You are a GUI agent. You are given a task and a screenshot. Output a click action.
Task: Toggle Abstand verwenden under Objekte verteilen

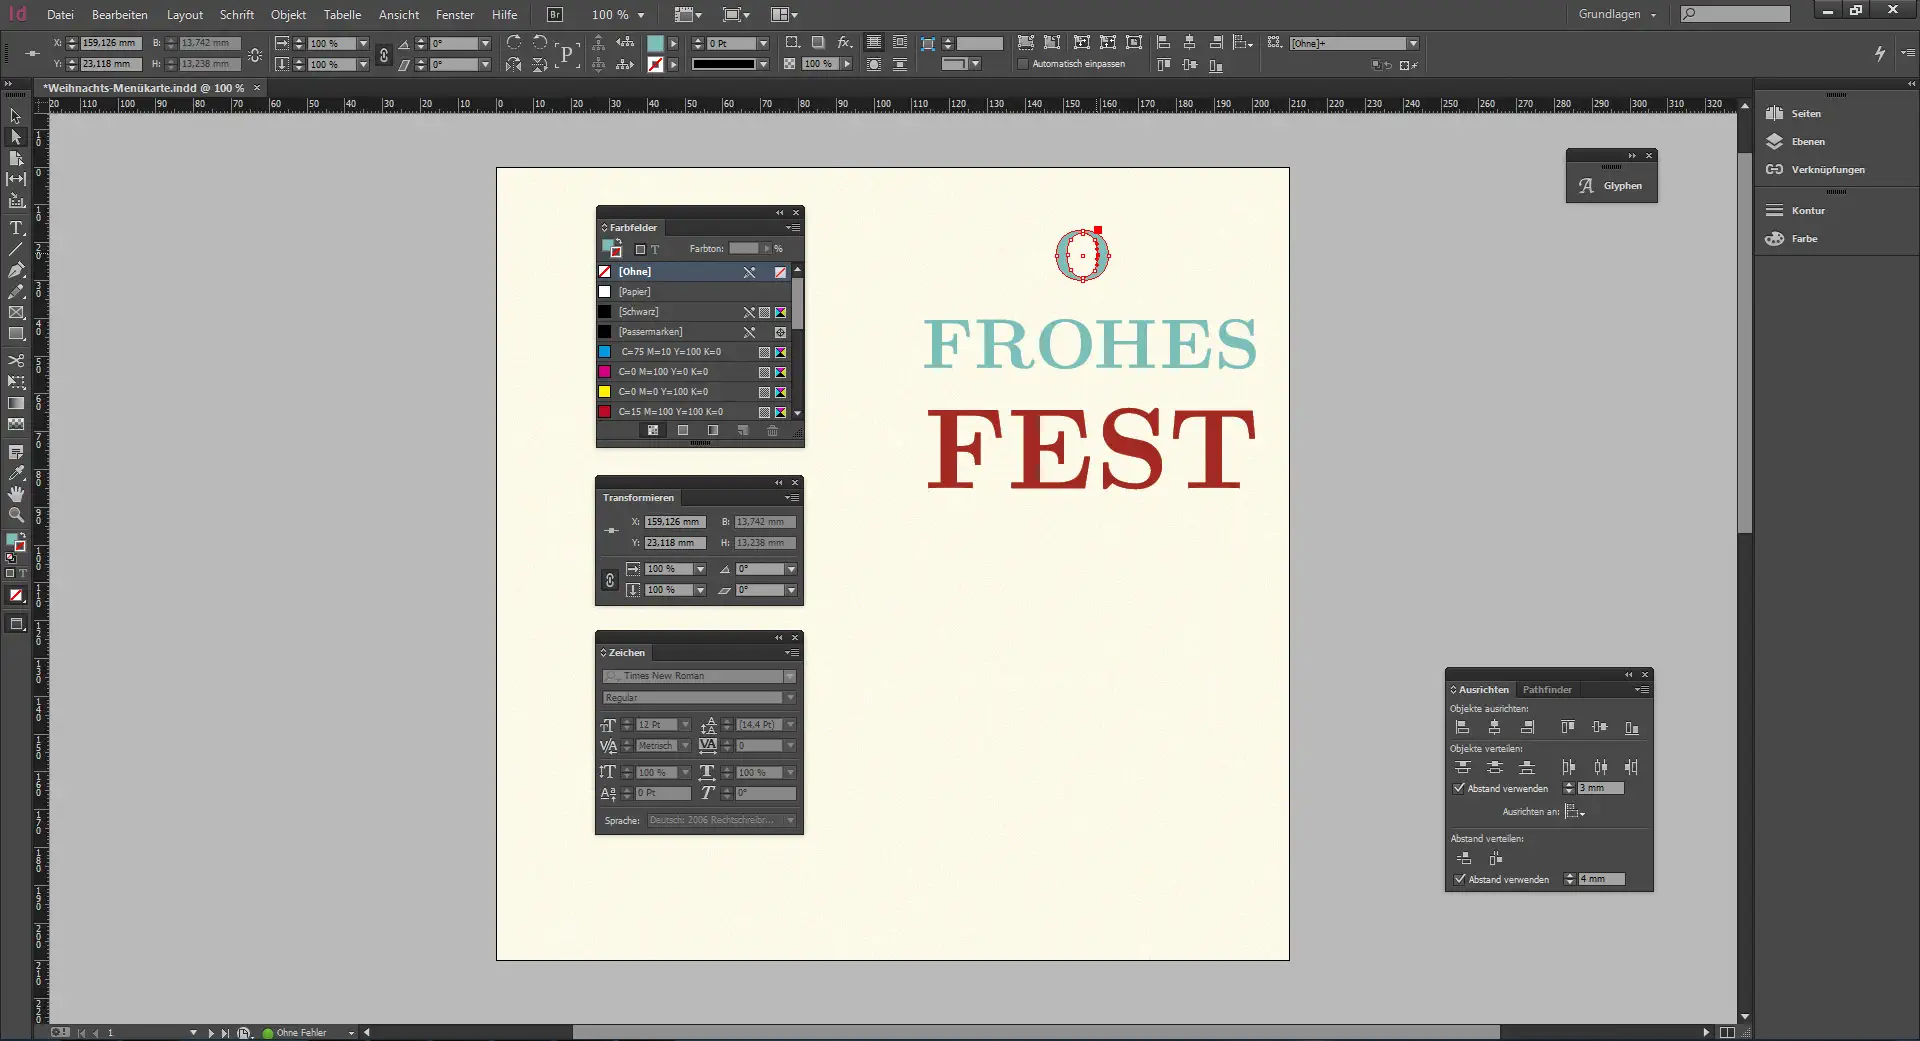1460,788
